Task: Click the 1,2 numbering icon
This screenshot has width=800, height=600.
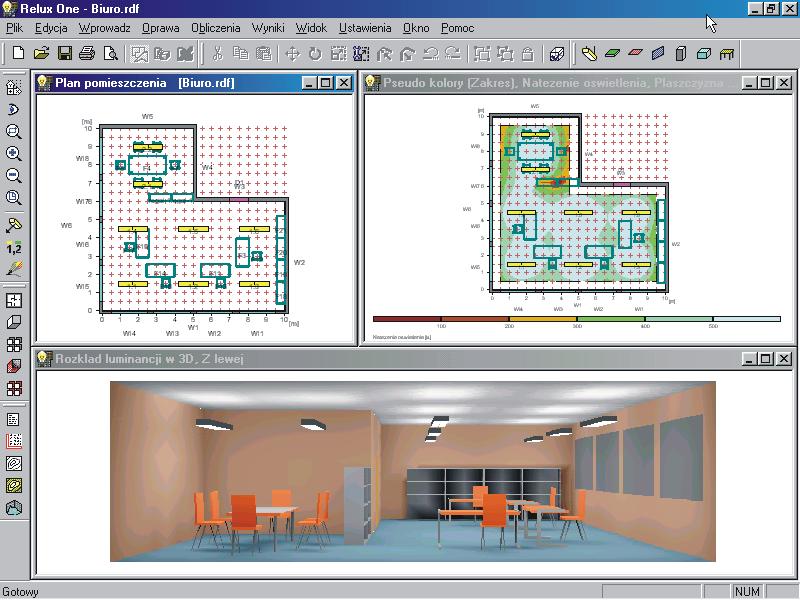Action: tap(14, 247)
